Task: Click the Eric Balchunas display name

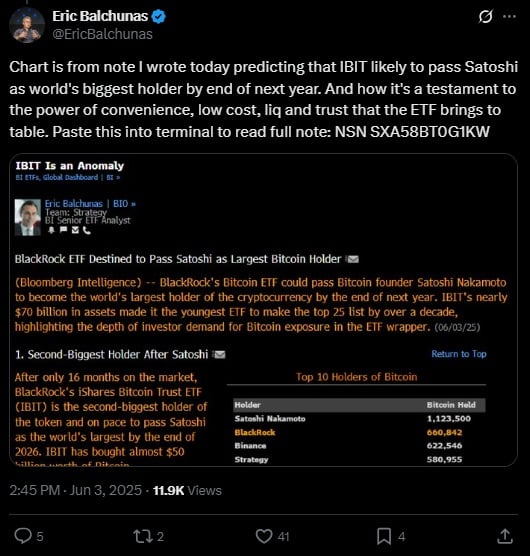Action: 100,16
